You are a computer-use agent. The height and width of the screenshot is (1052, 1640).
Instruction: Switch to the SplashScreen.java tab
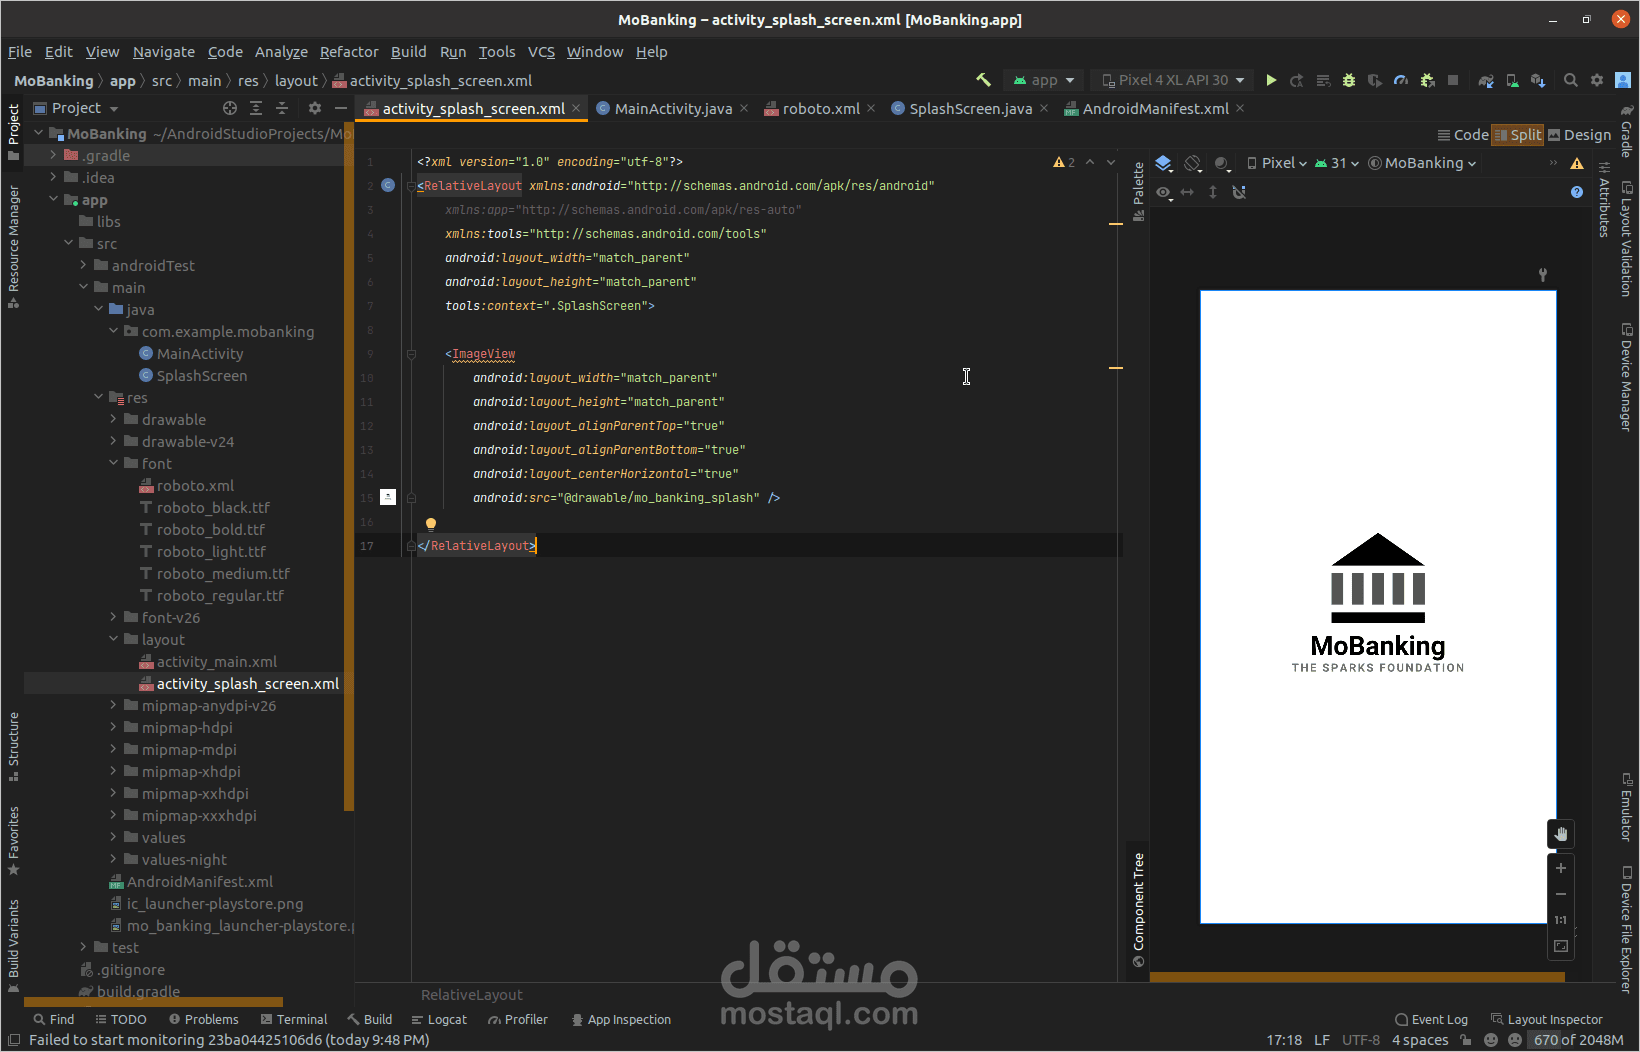pyautogui.click(x=970, y=109)
